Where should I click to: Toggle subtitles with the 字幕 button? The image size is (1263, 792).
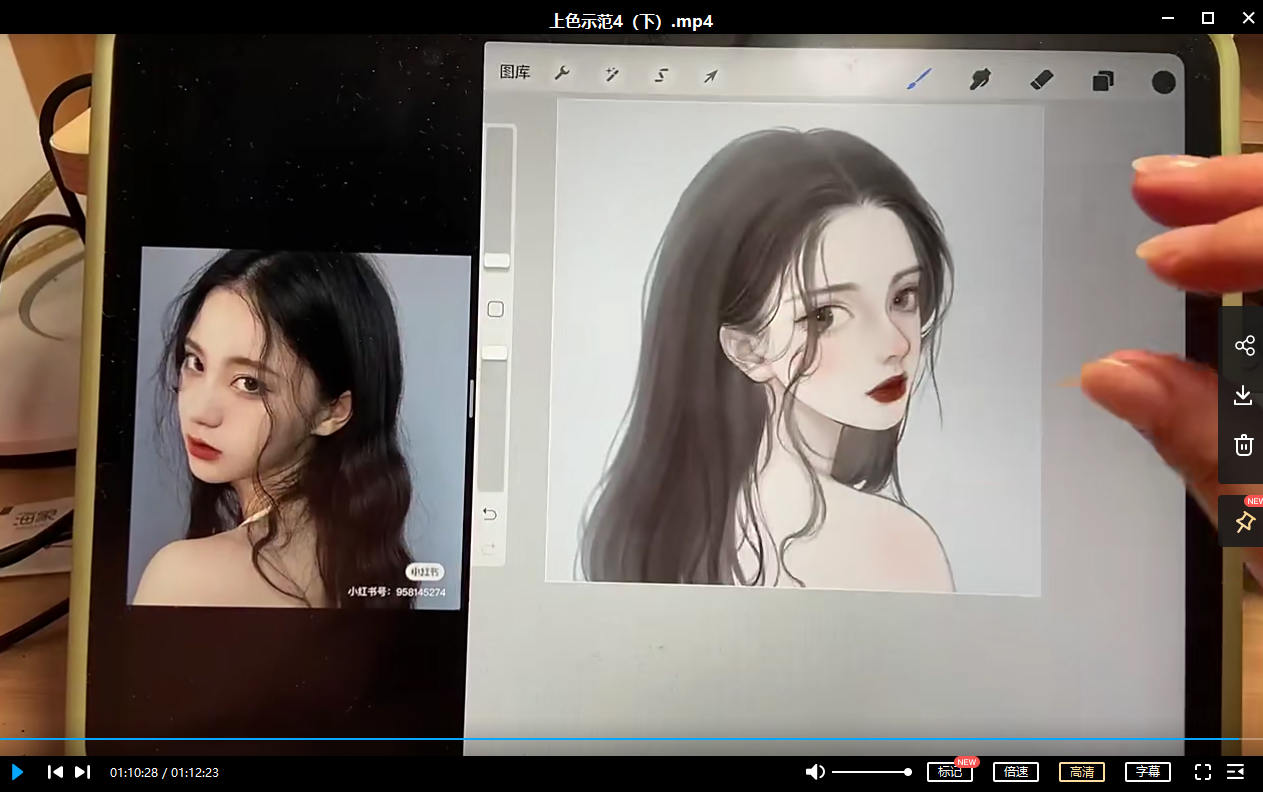coord(1148,772)
